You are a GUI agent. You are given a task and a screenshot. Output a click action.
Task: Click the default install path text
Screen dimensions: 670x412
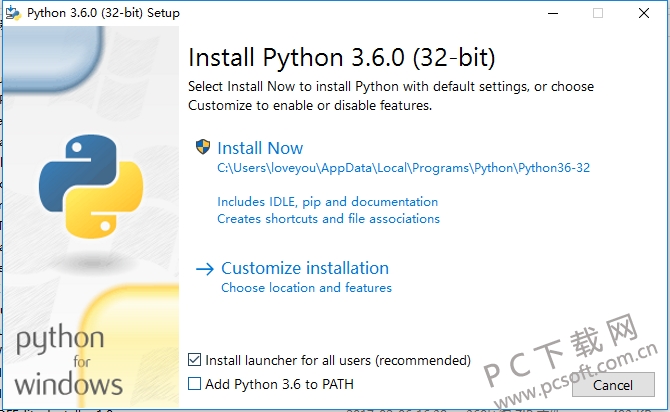tap(403, 168)
